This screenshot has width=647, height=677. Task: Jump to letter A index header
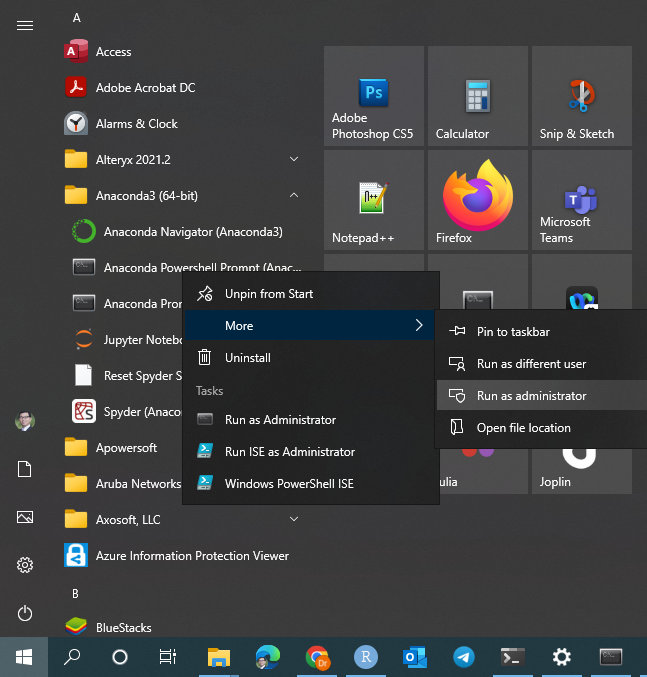click(x=76, y=18)
